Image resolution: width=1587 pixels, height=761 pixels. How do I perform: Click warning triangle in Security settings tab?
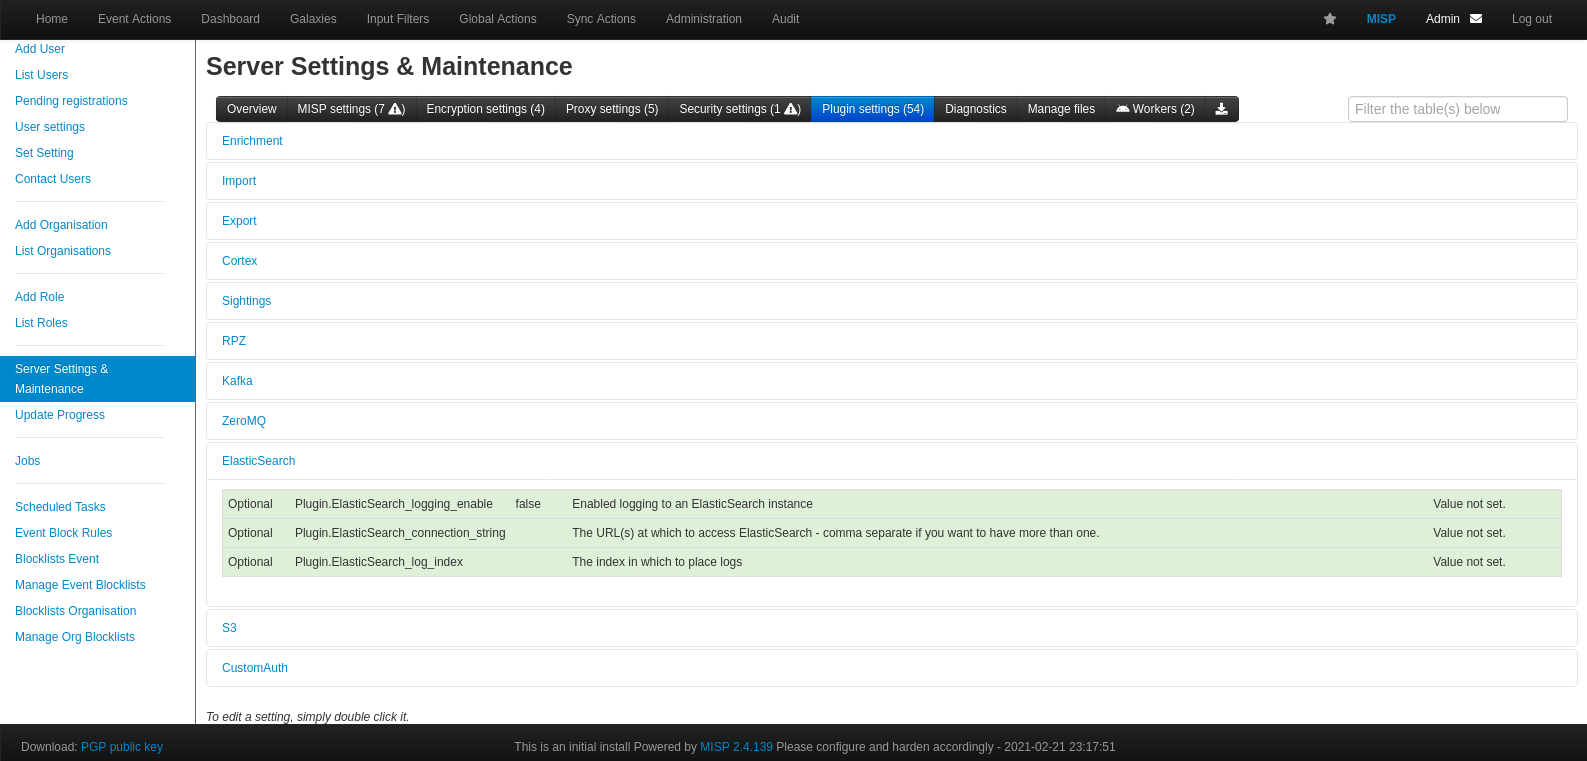point(792,109)
